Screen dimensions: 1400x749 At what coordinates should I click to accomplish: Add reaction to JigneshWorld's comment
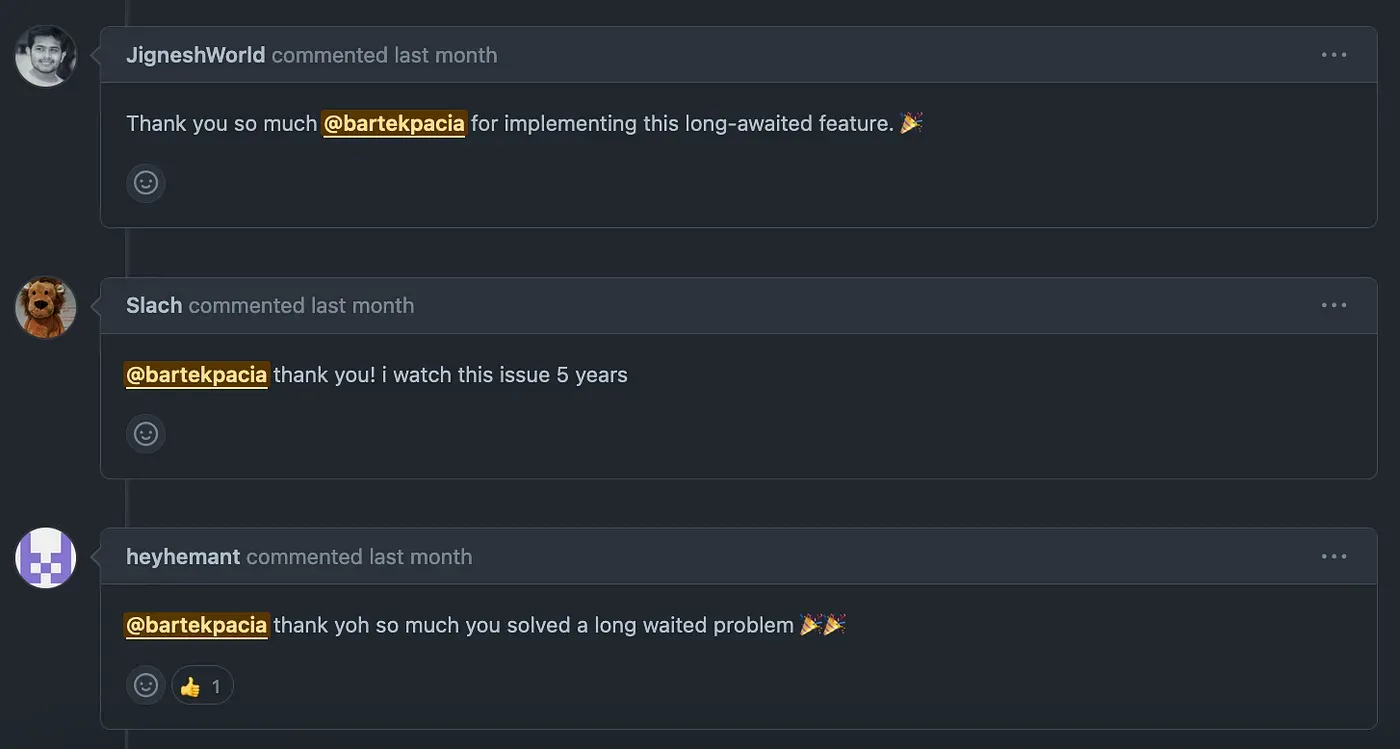(x=146, y=183)
